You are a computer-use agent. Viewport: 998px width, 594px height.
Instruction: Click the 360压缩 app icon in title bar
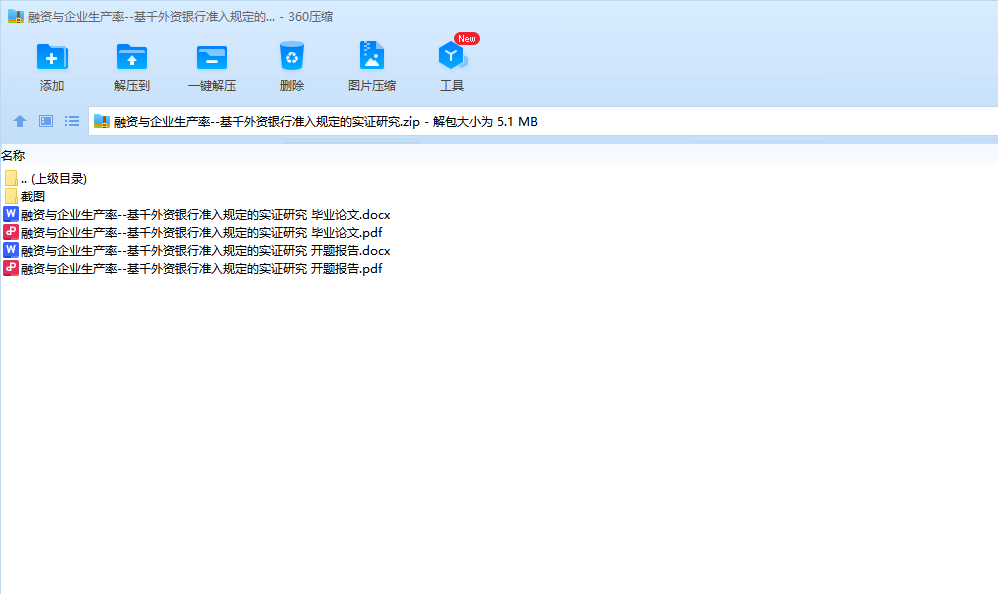point(15,17)
